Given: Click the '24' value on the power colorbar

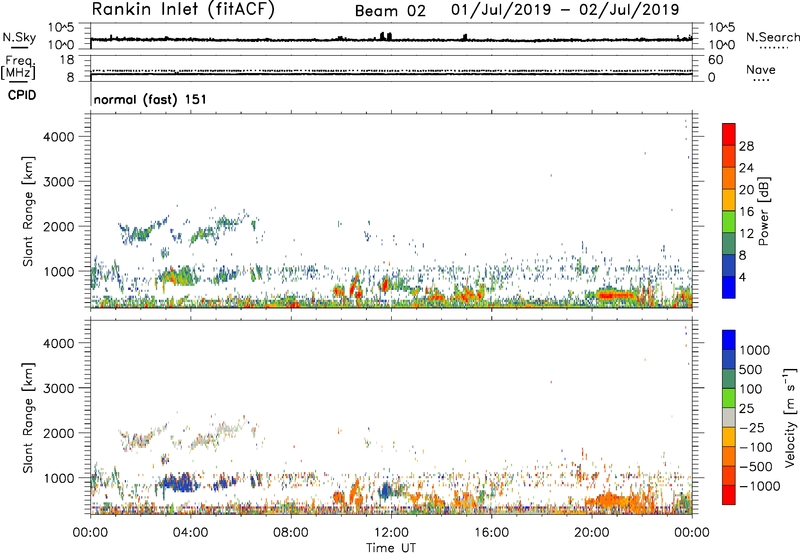Looking at the screenshot, I should (746, 168).
